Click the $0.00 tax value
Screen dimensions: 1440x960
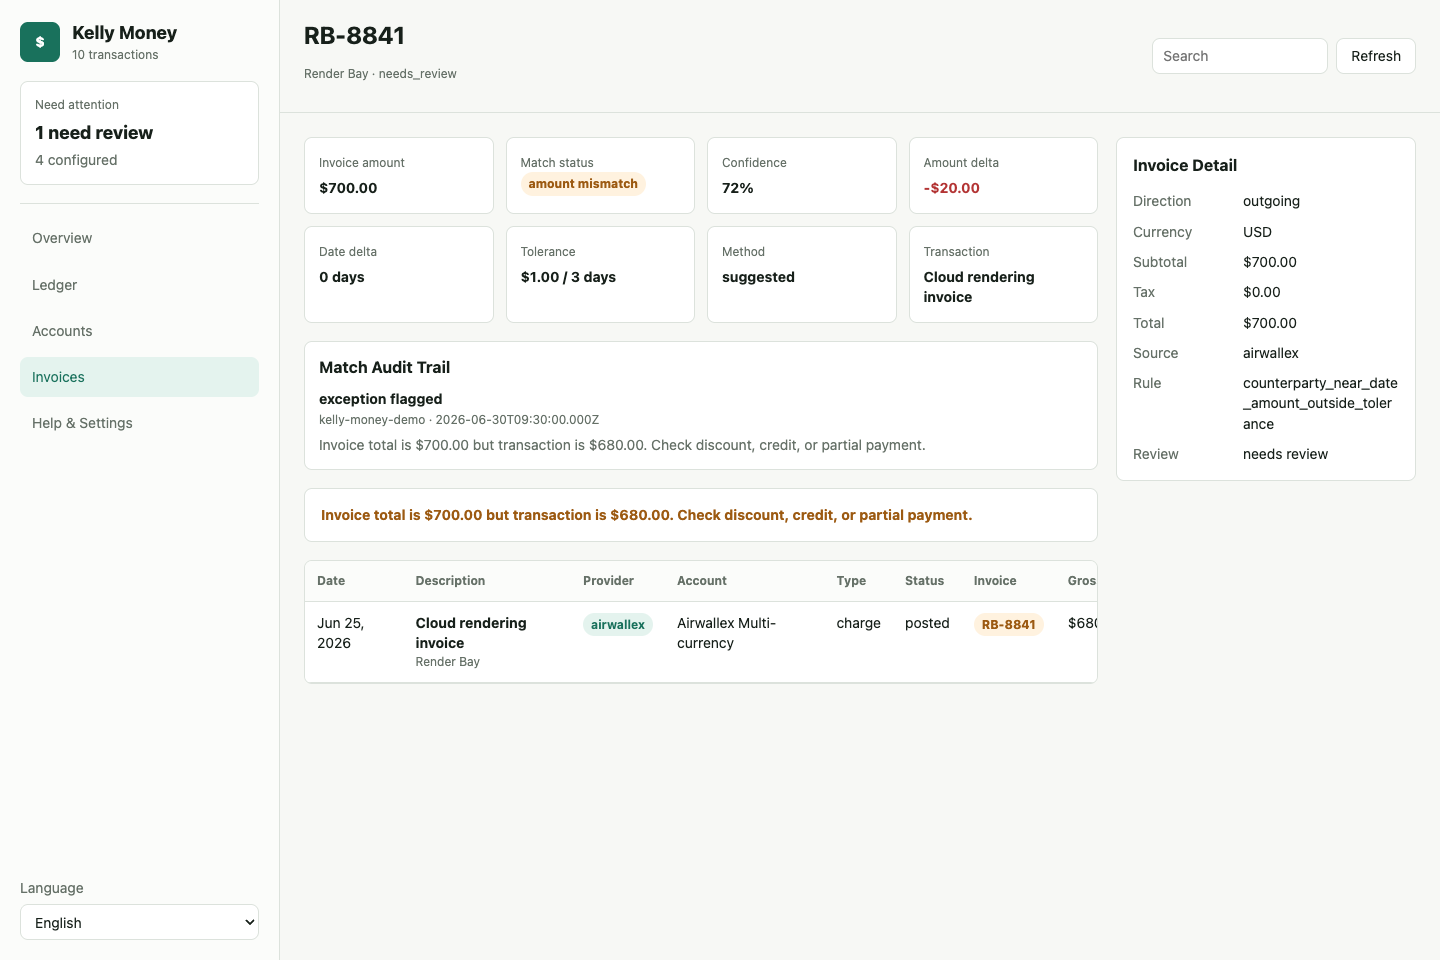coord(1262,292)
